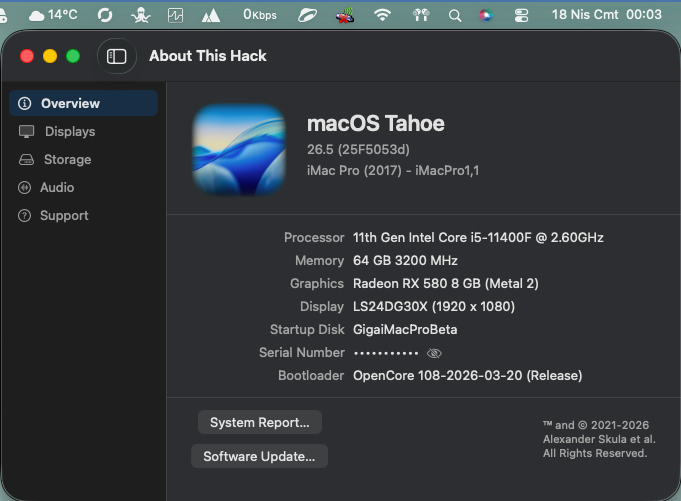This screenshot has height=501, width=681.
Task: Close the window with the red button
Action: coord(27,56)
